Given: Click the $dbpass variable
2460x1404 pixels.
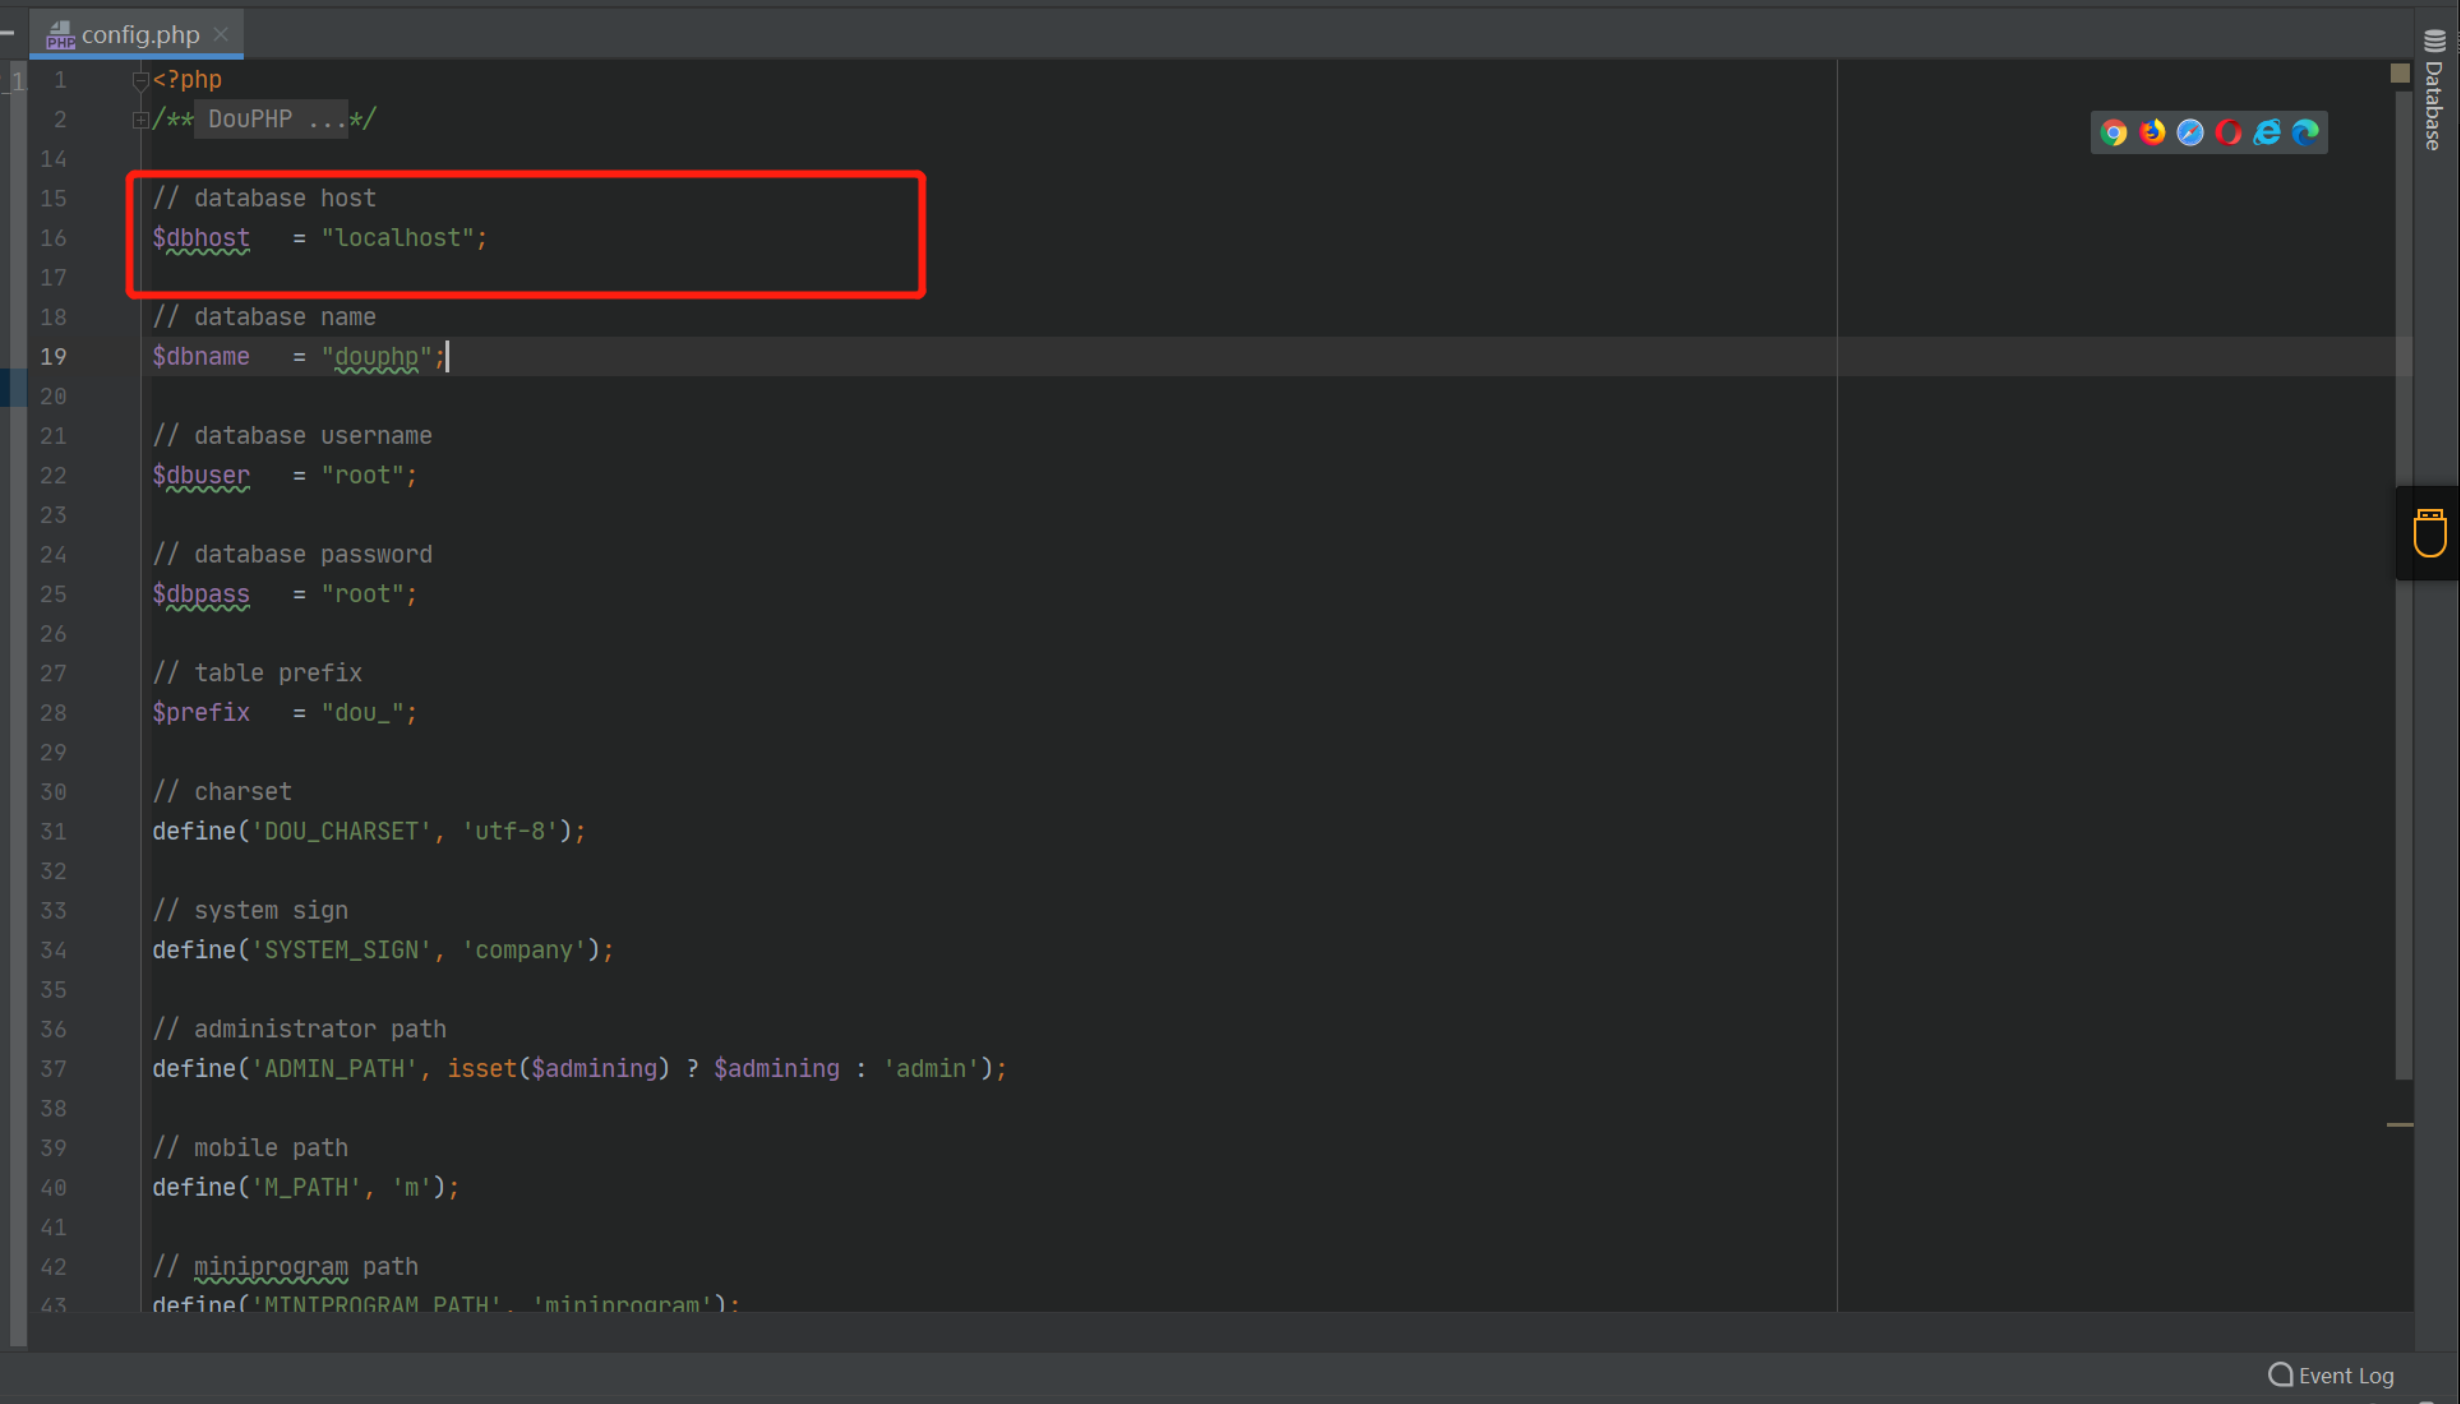Looking at the screenshot, I should [201, 594].
